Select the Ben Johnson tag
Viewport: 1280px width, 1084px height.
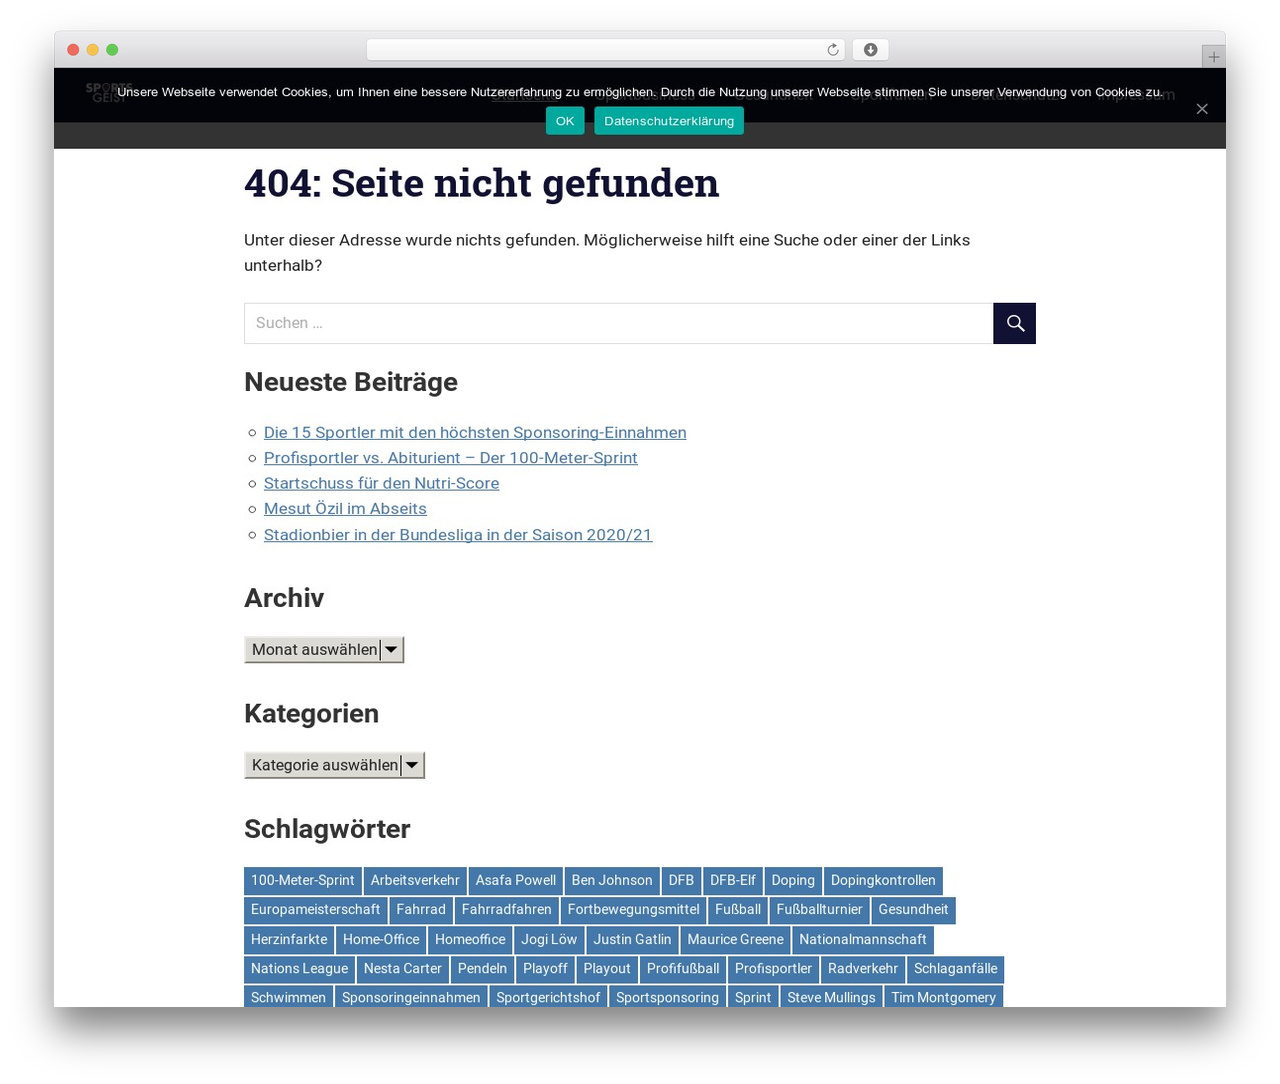tap(612, 881)
